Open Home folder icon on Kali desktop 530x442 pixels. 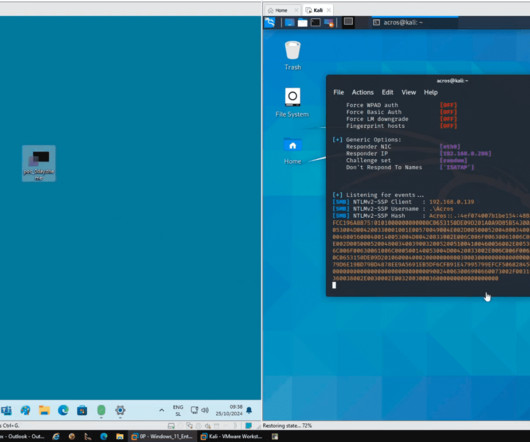coord(293,151)
